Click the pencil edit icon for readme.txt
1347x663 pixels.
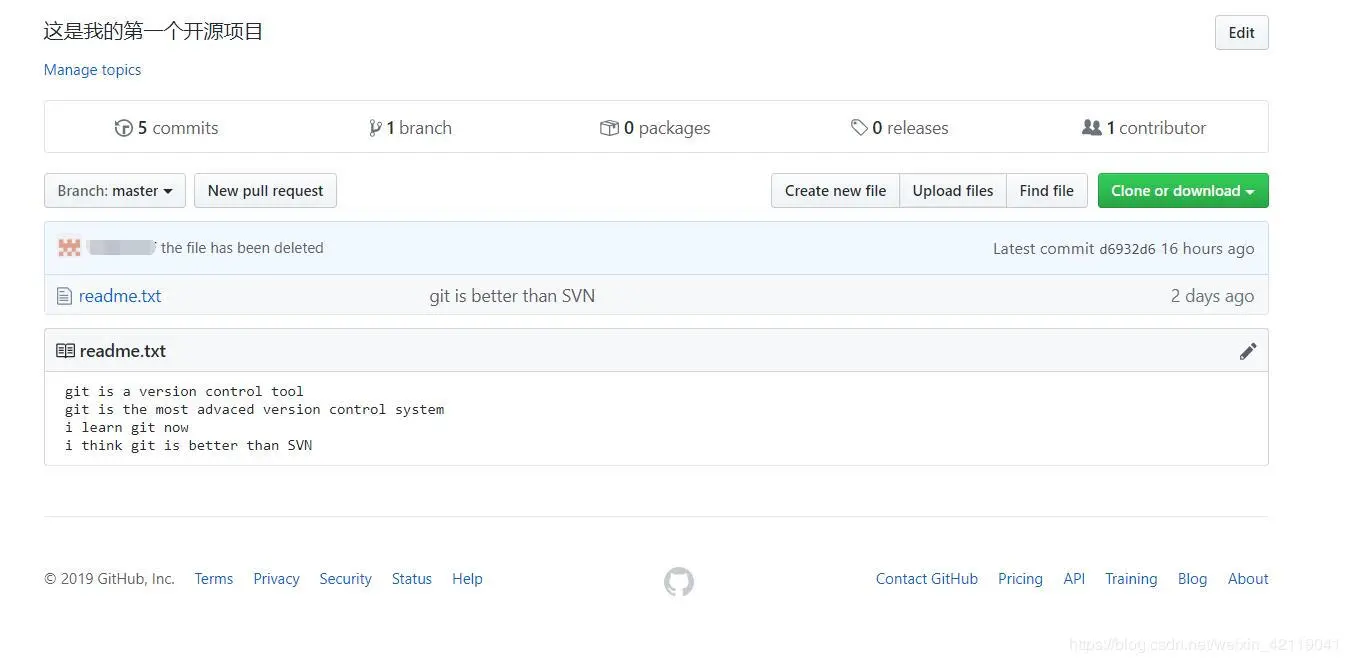click(x=1247, y=351)
